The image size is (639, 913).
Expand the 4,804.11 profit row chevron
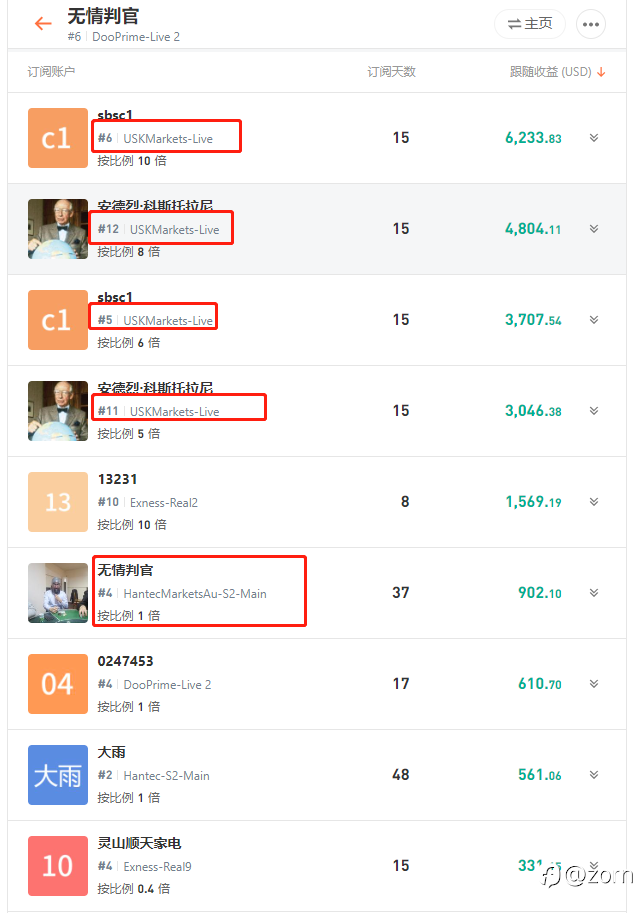coord(594,229)
